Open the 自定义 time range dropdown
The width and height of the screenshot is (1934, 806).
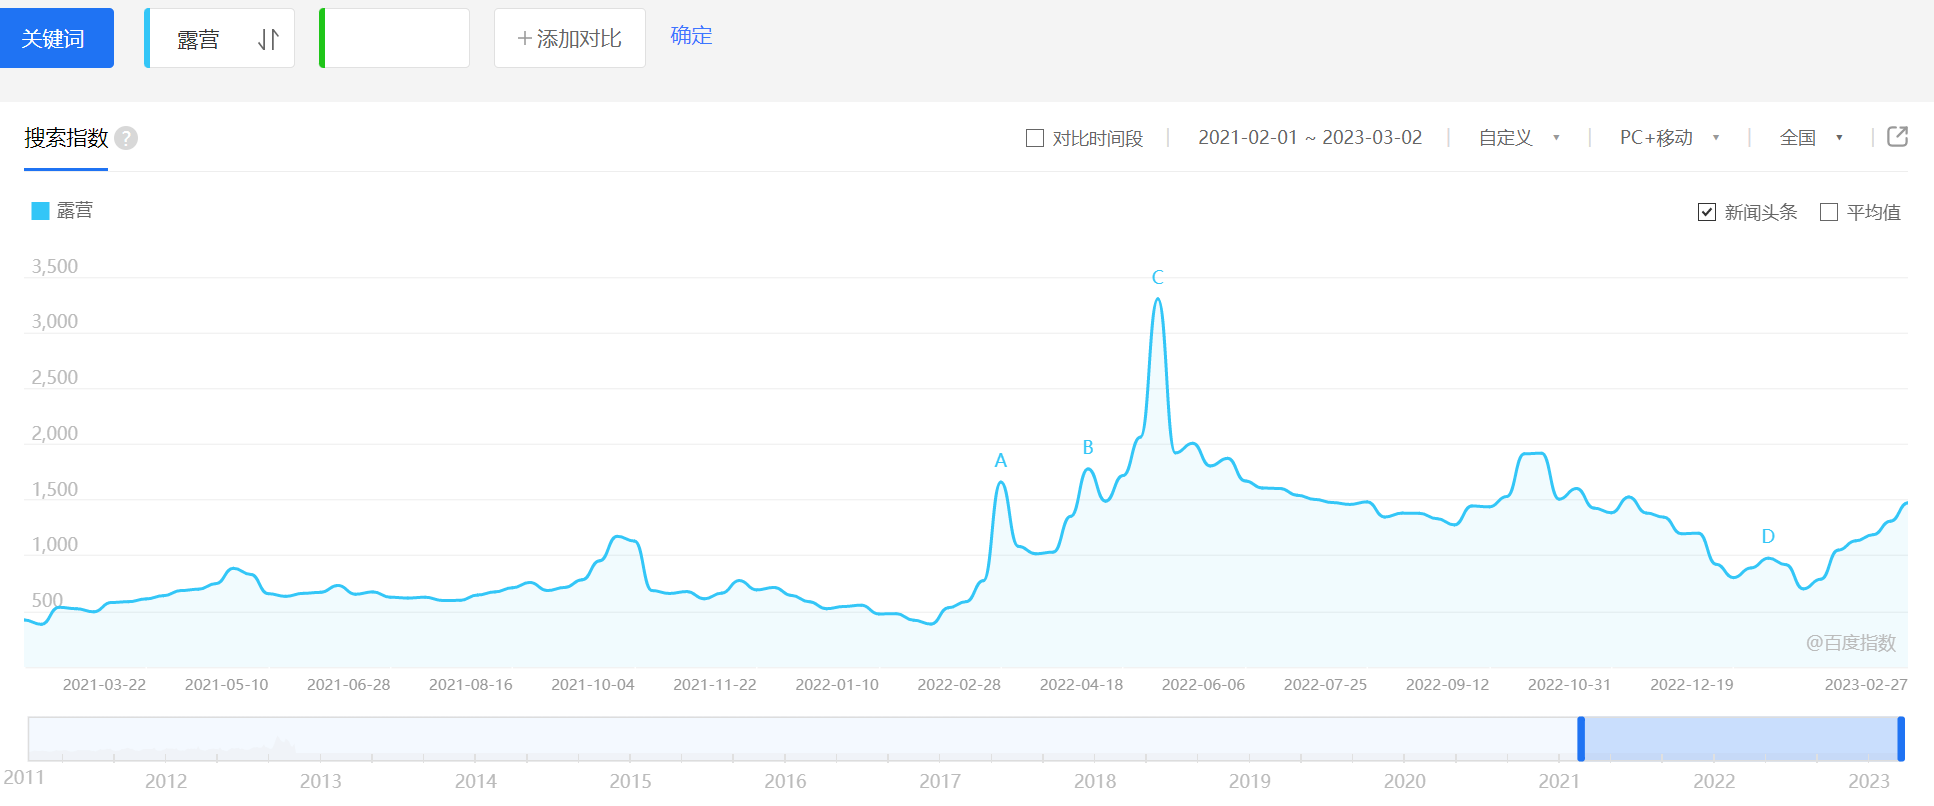[x=1518, y=138]
